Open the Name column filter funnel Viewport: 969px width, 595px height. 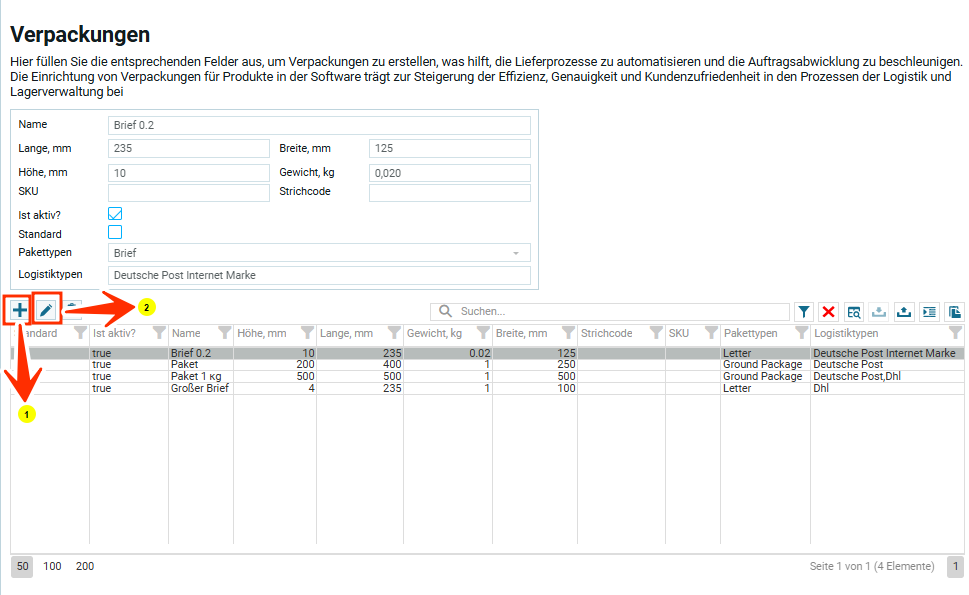[224, 333]
